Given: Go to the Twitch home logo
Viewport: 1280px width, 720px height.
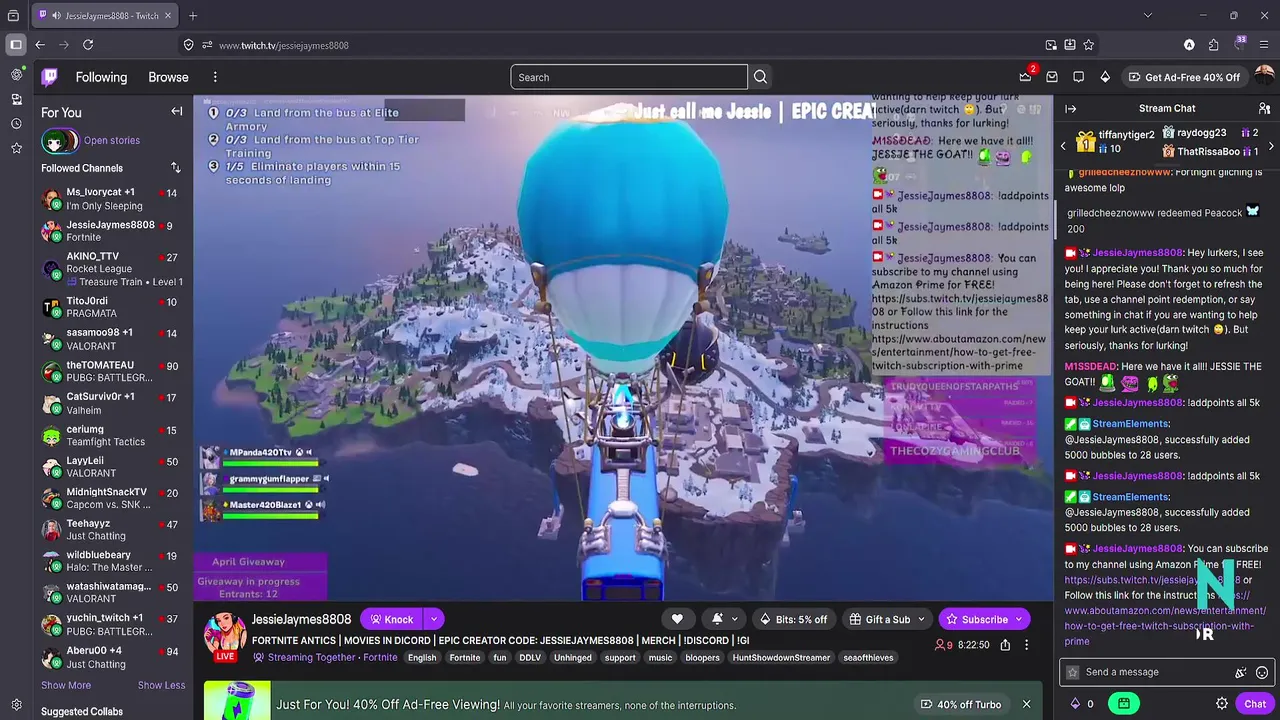Looking at the screenshot, I should (49, 77).
